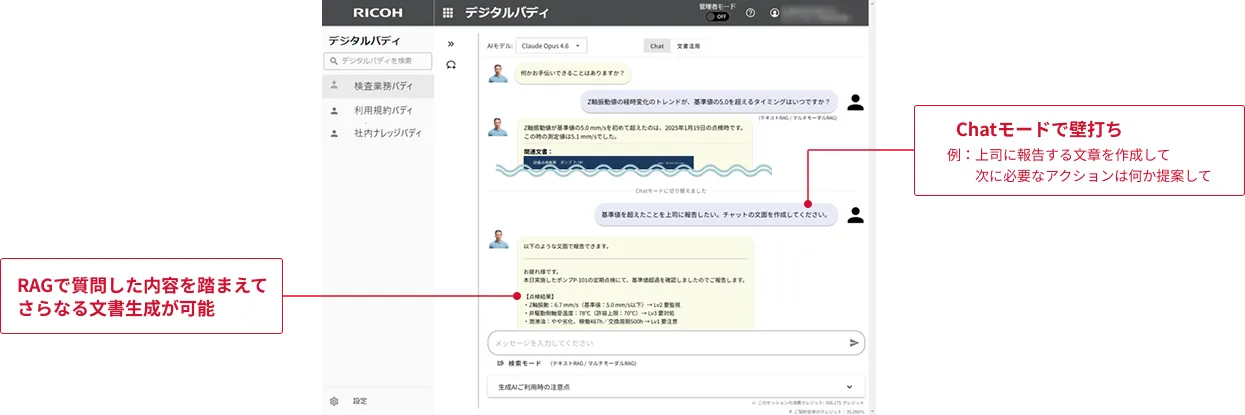Click the Chatモードに切り替えました notice
1245x415 pixels.
click(671, 190)
